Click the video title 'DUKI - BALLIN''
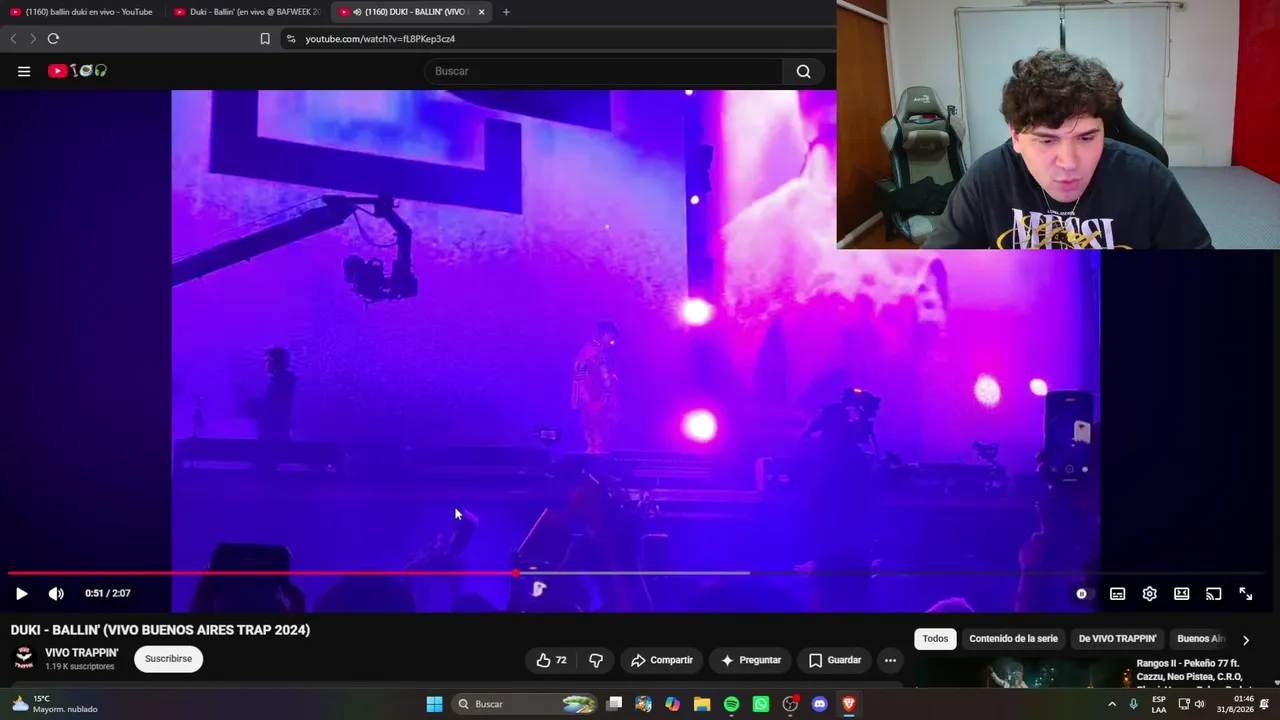This screenshot has width=1280, height=720. pyautogui.click(x=160, y=630)
